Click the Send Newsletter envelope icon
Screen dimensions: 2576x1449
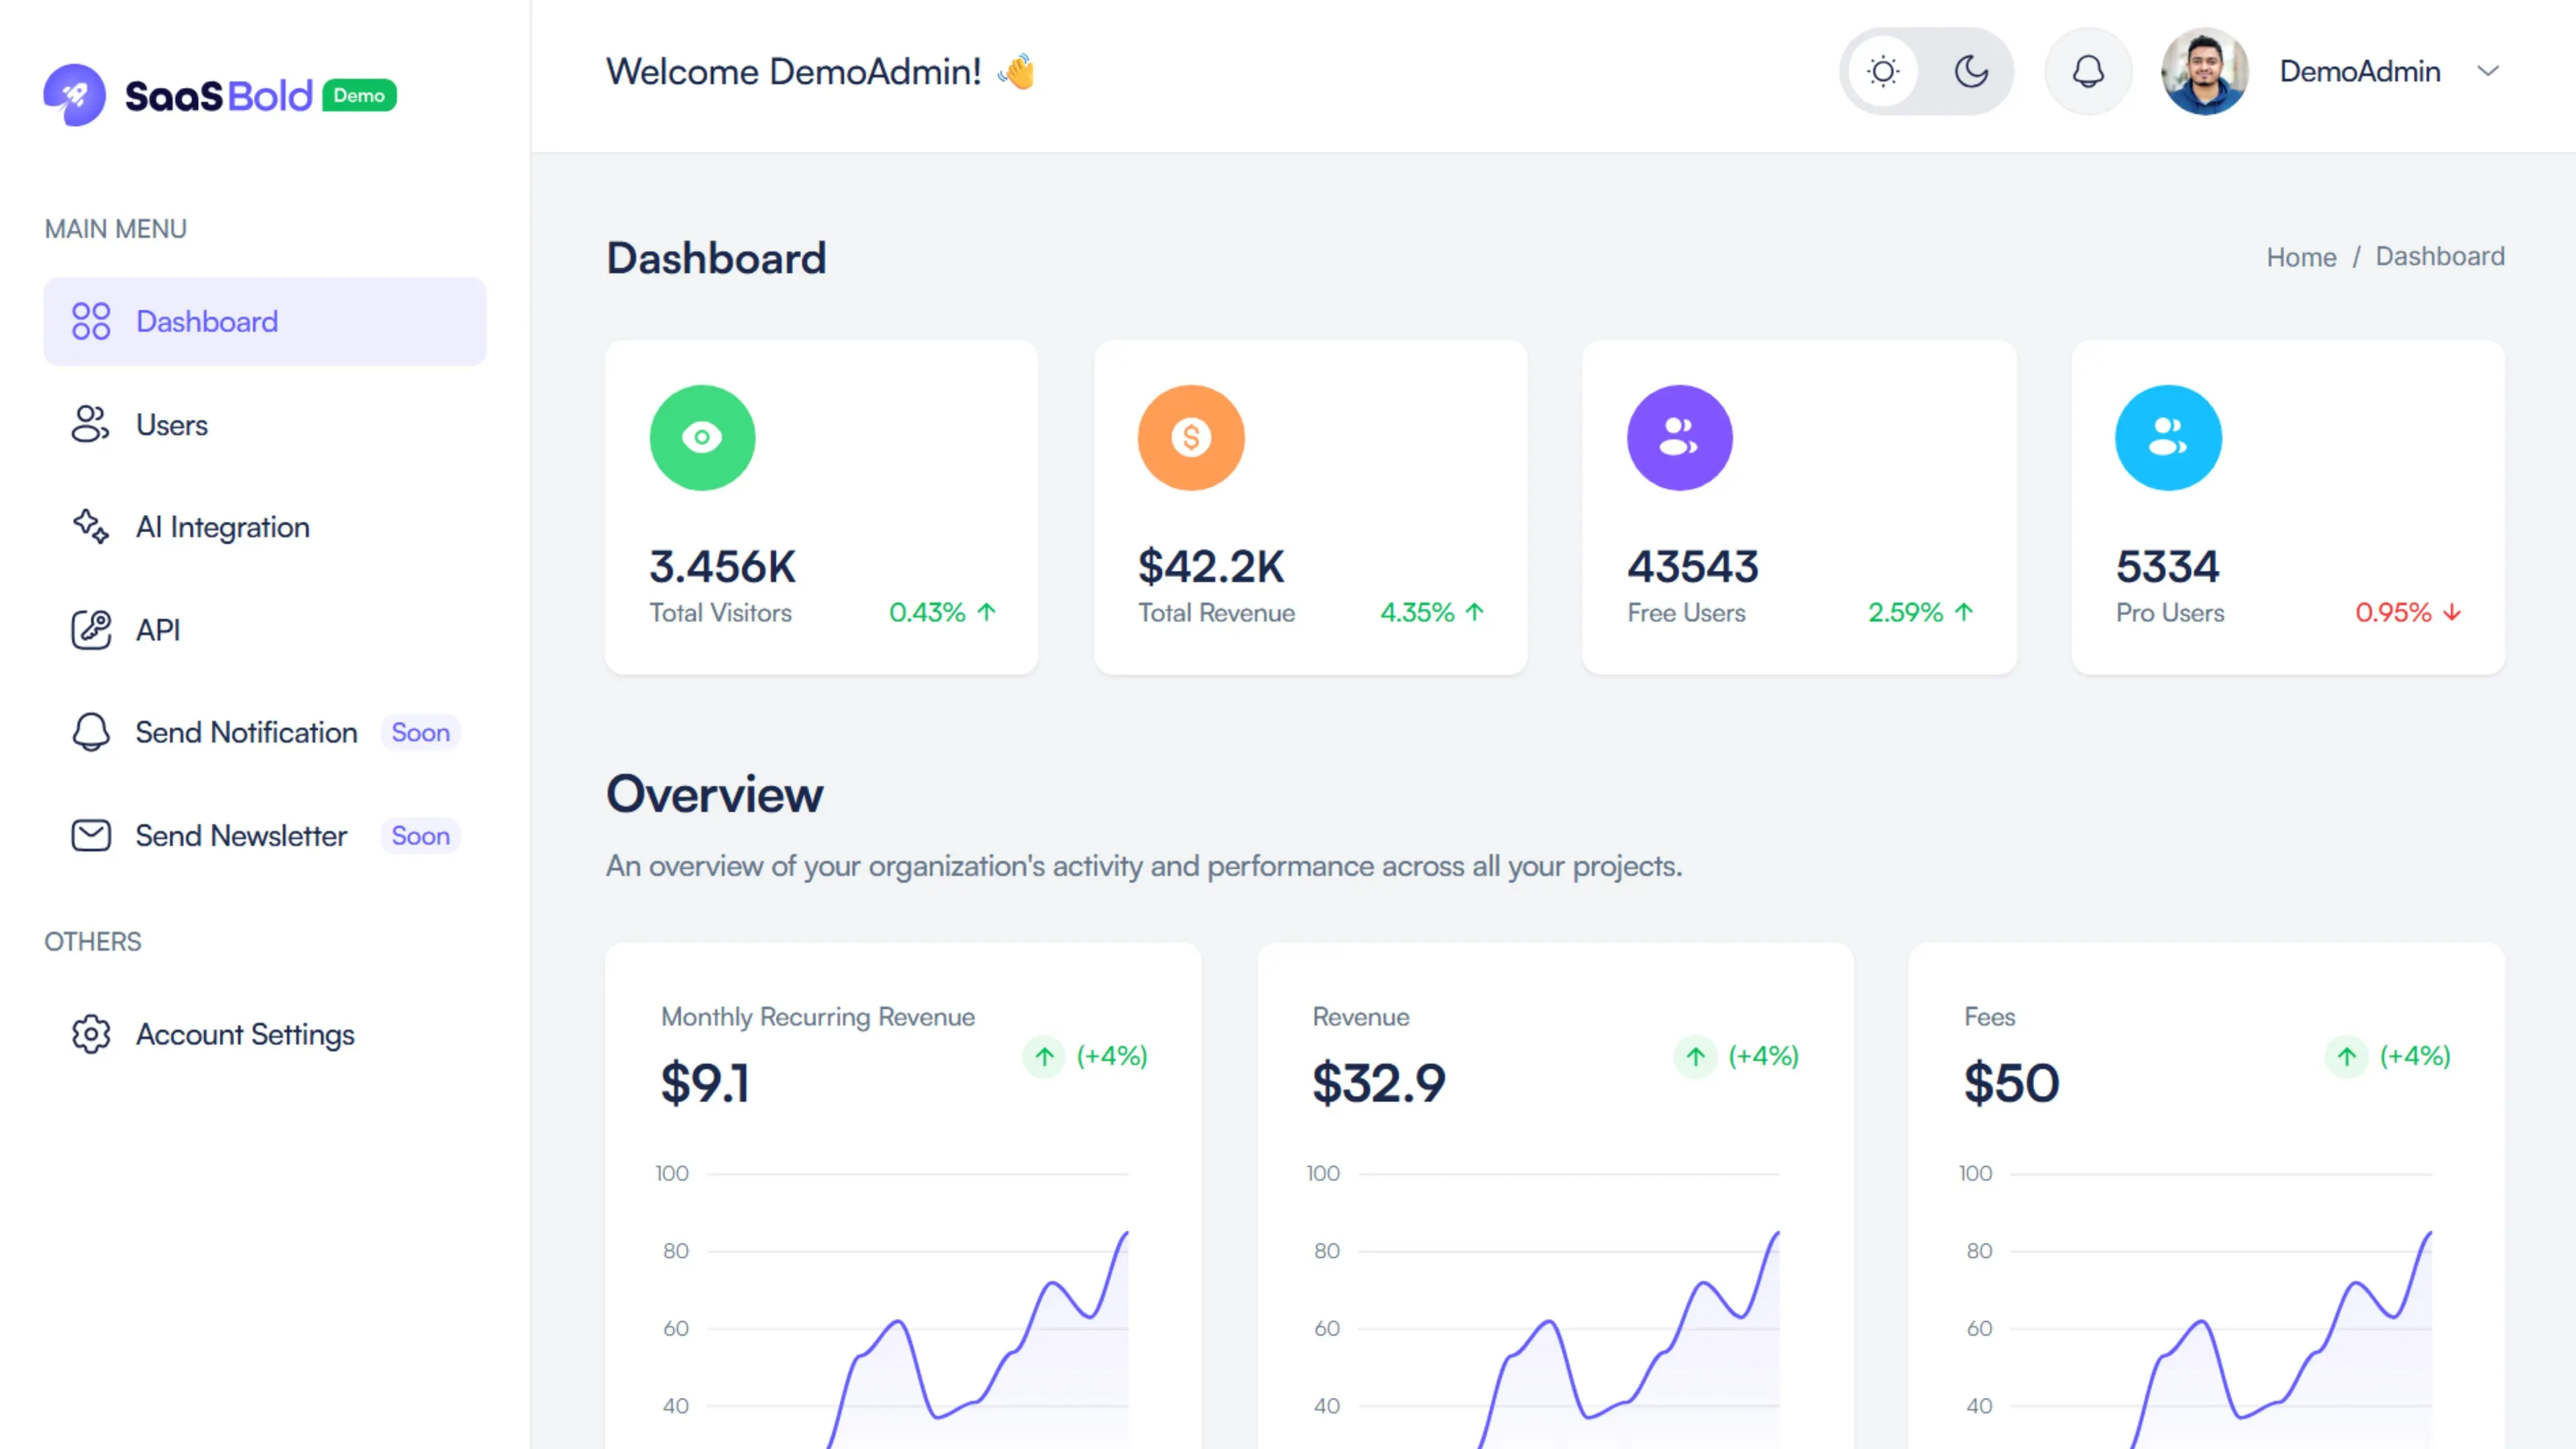[91, 835]
